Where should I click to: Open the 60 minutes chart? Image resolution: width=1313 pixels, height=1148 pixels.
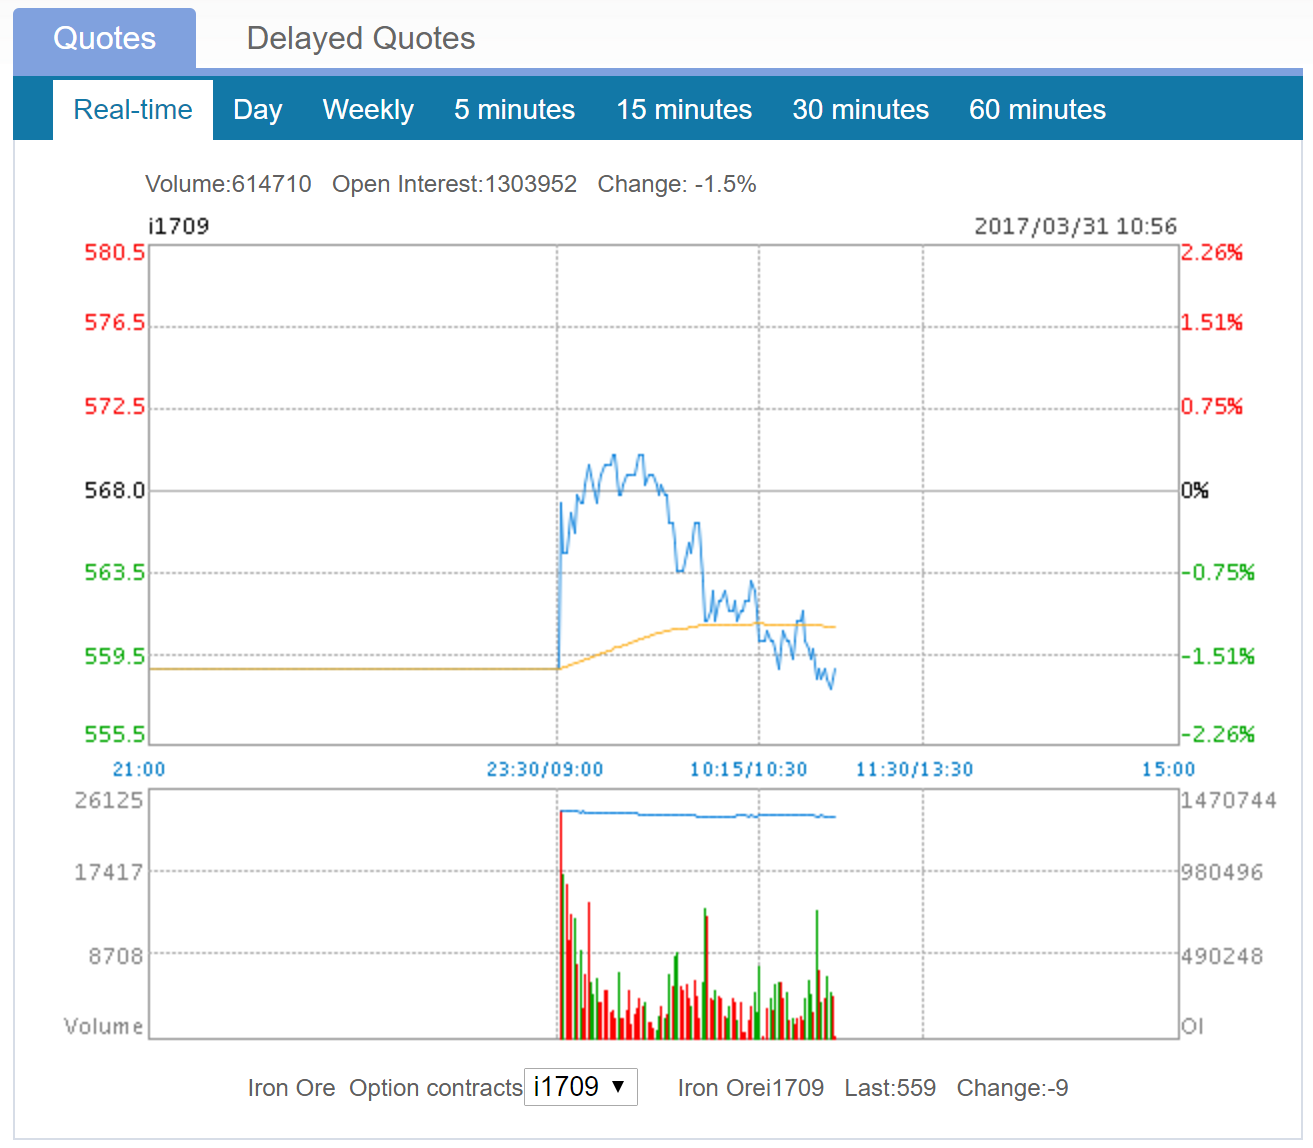pos(1037,110)
